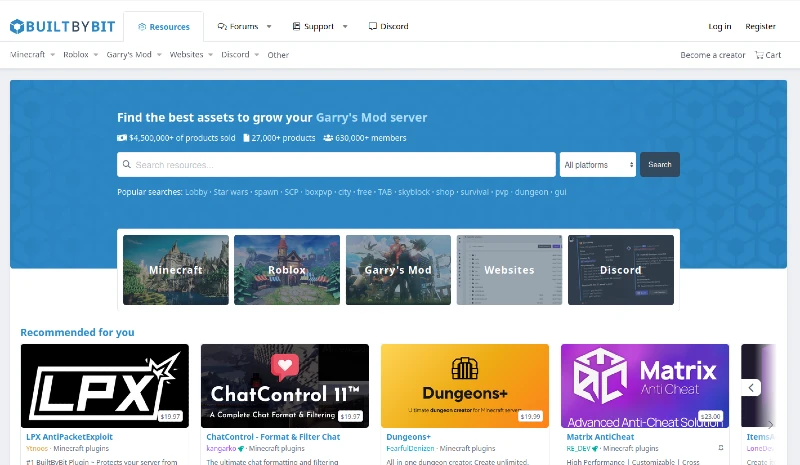
Task: Select popular search SCP
Action: tap(291, 192)
